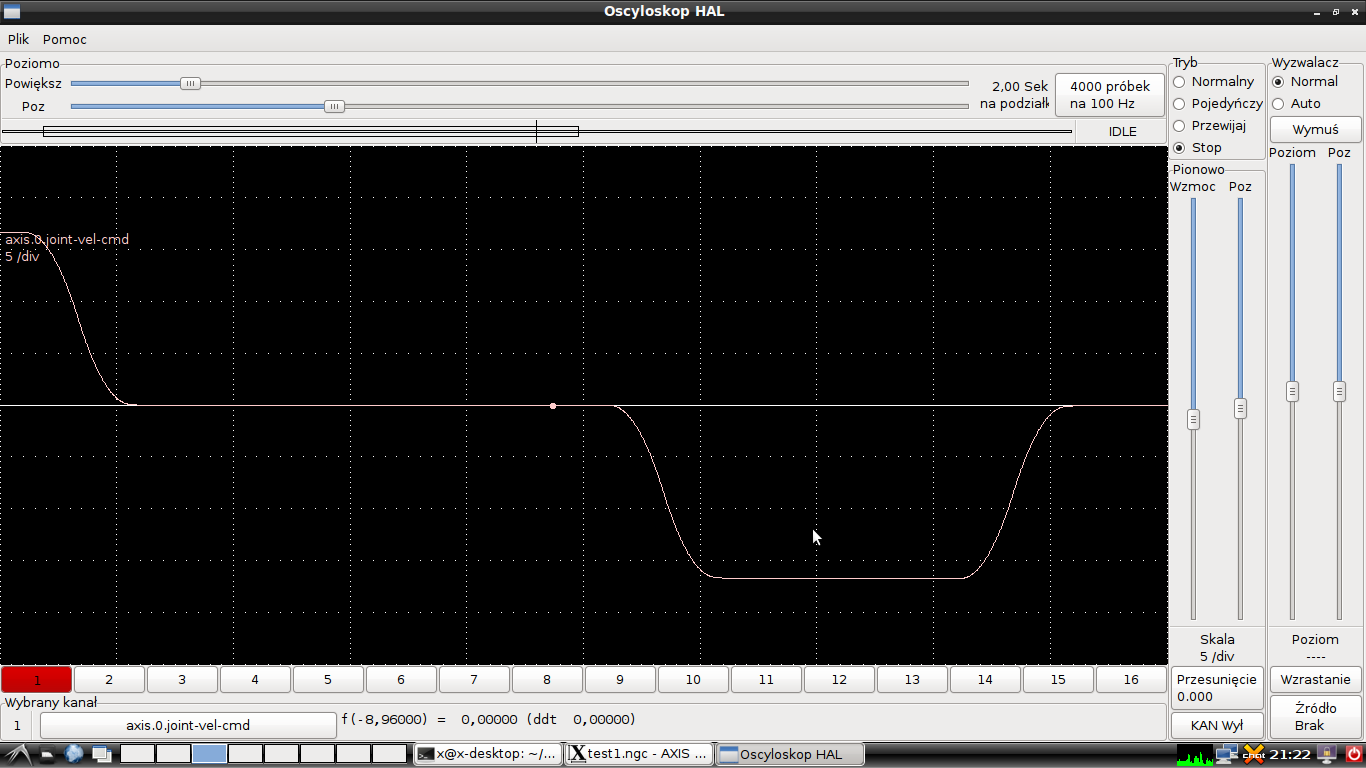The image size is (1366, 768).
Task: Open the Źródło Brak trigger source button
Action: pyautogui.click(x=1315, y=716)
